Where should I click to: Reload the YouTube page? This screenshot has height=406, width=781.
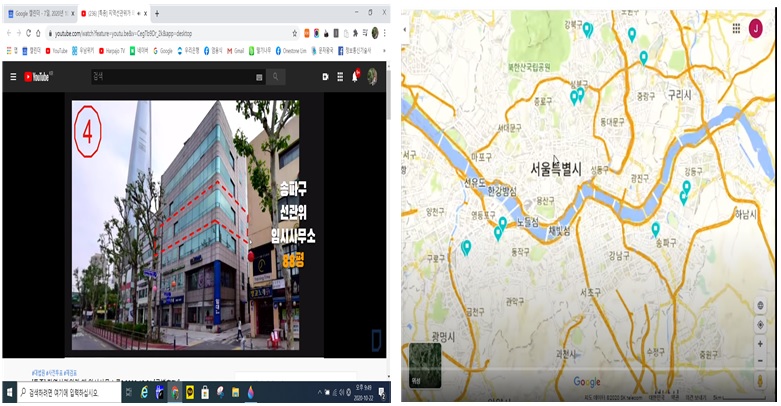point(28,33)
